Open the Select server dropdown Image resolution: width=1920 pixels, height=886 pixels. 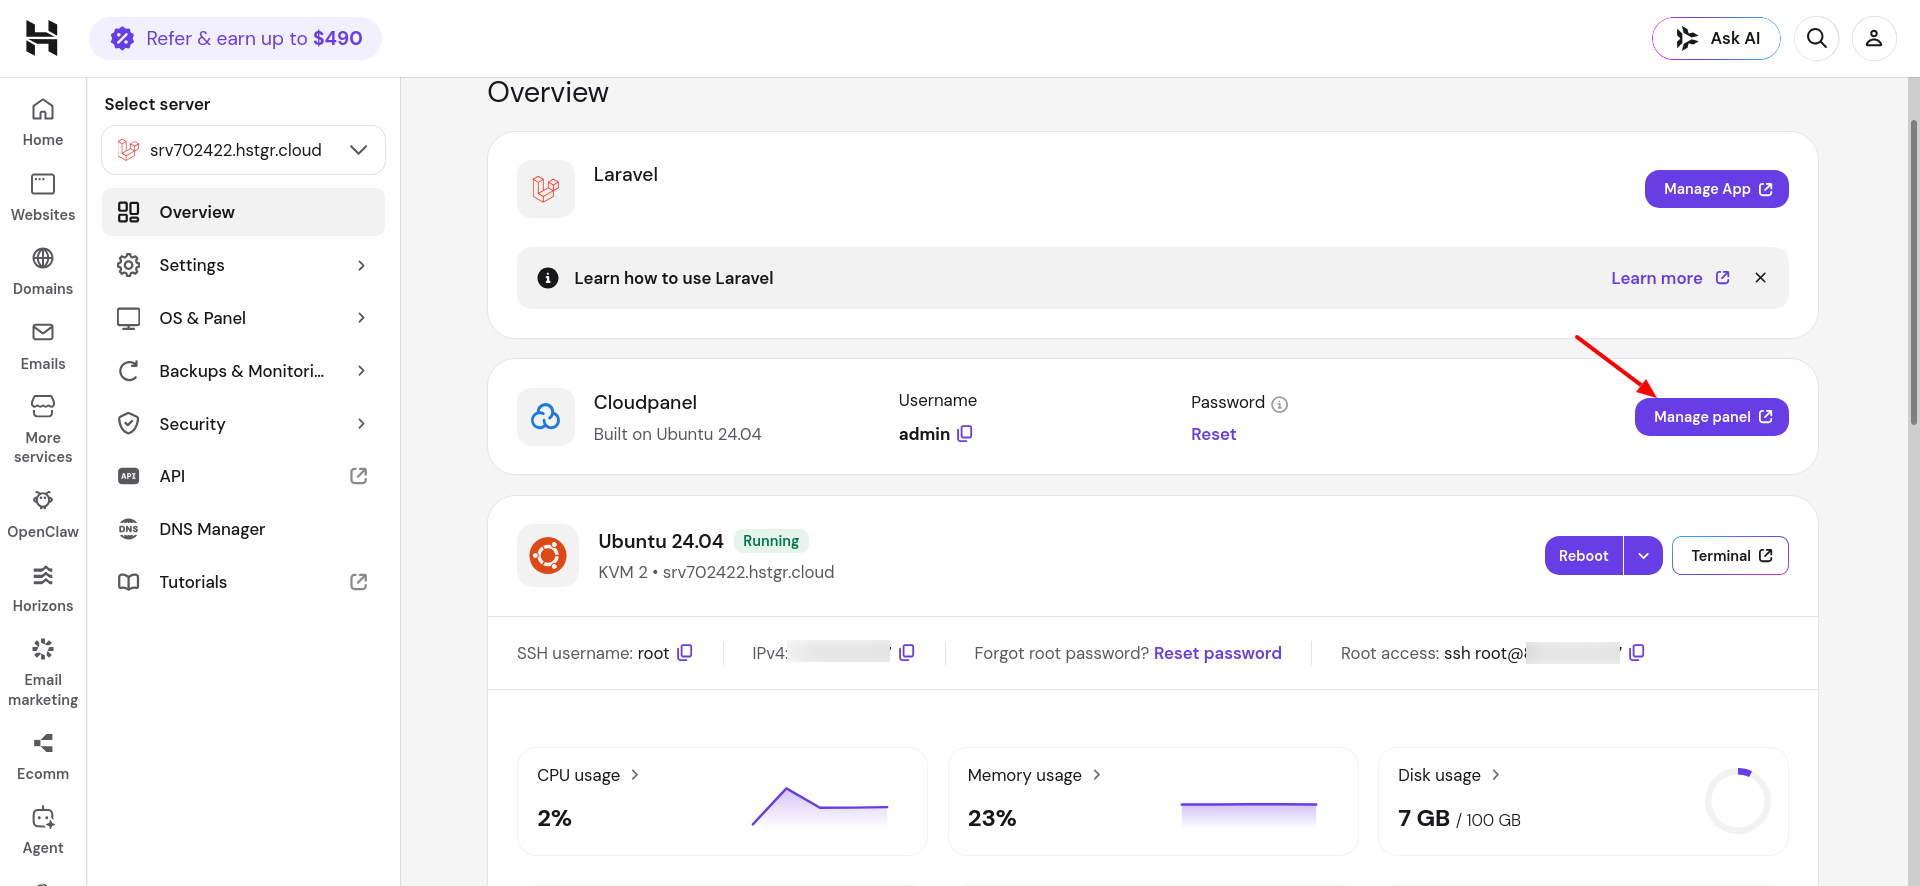[243, 150]
